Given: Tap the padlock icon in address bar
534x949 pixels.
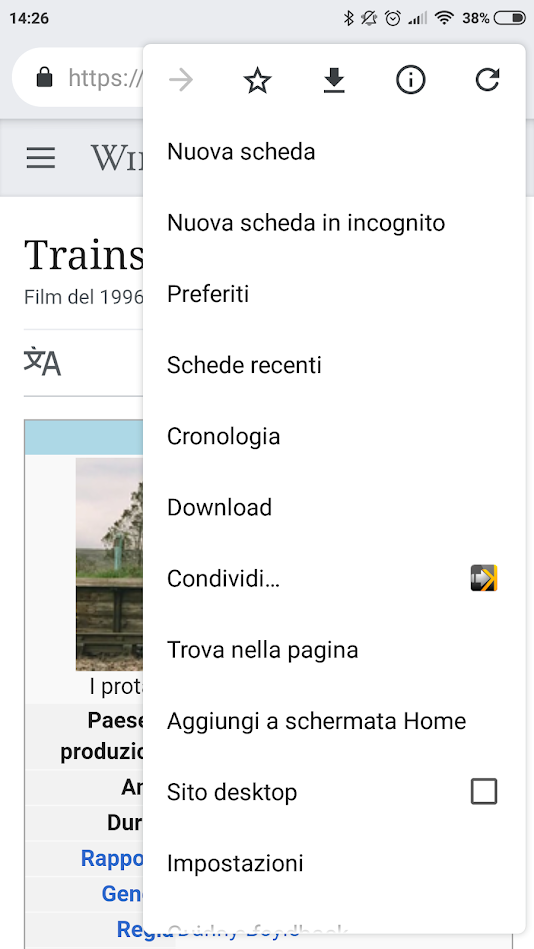Looking at the screenshot, I should (x=45, y=77).
